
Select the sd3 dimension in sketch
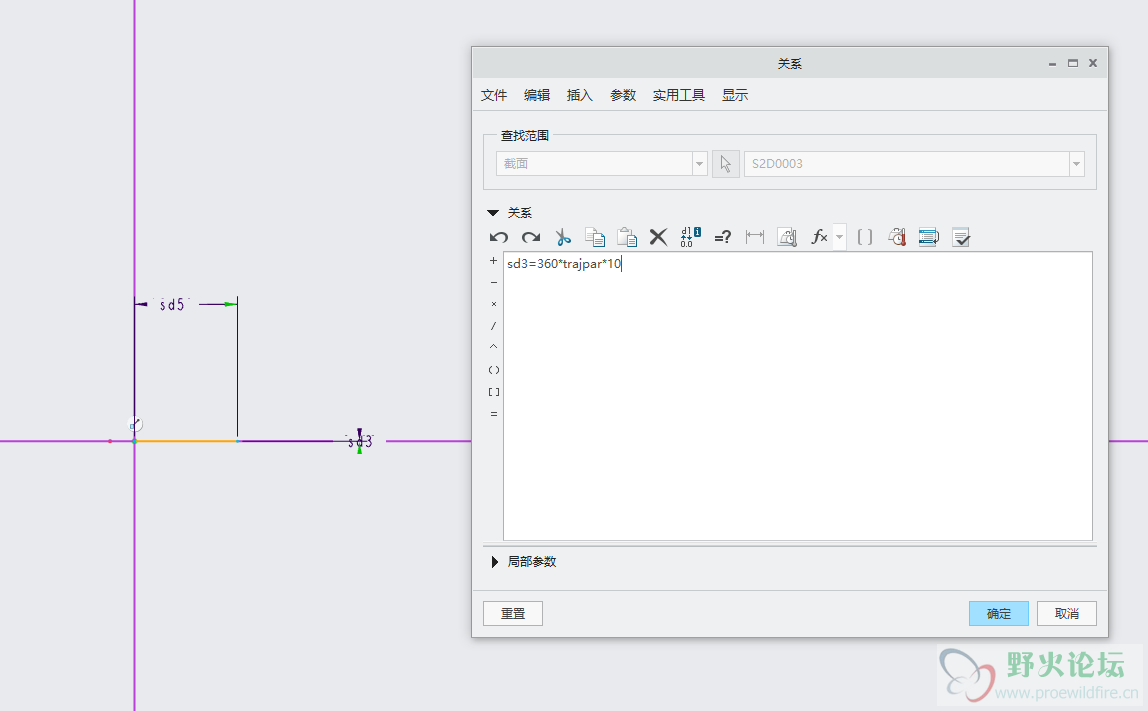[x=359, y=442]
